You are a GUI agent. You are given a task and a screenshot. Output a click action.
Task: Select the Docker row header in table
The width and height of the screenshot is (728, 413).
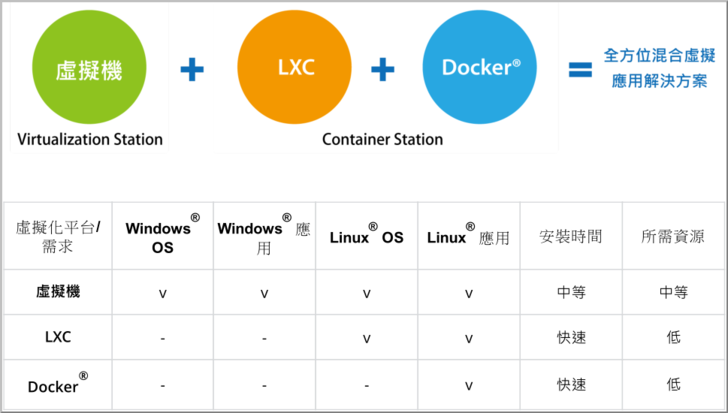58,385
